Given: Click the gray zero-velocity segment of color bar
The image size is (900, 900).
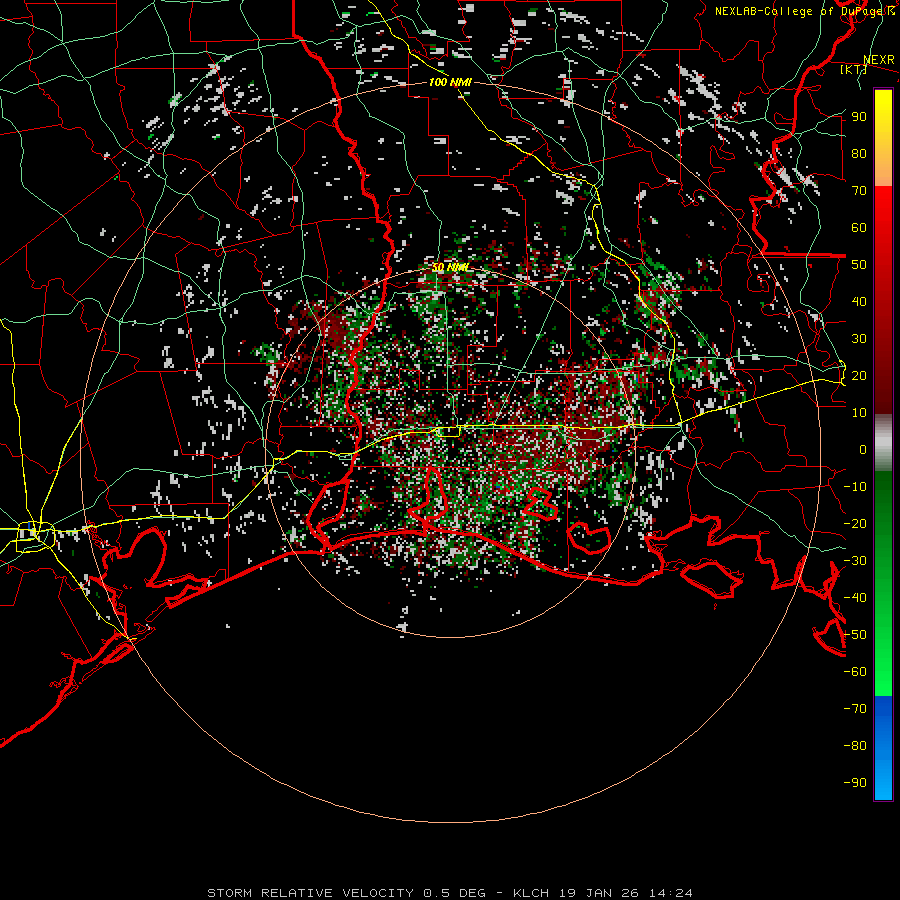Looking at the screenshot, I should [883, 443].
